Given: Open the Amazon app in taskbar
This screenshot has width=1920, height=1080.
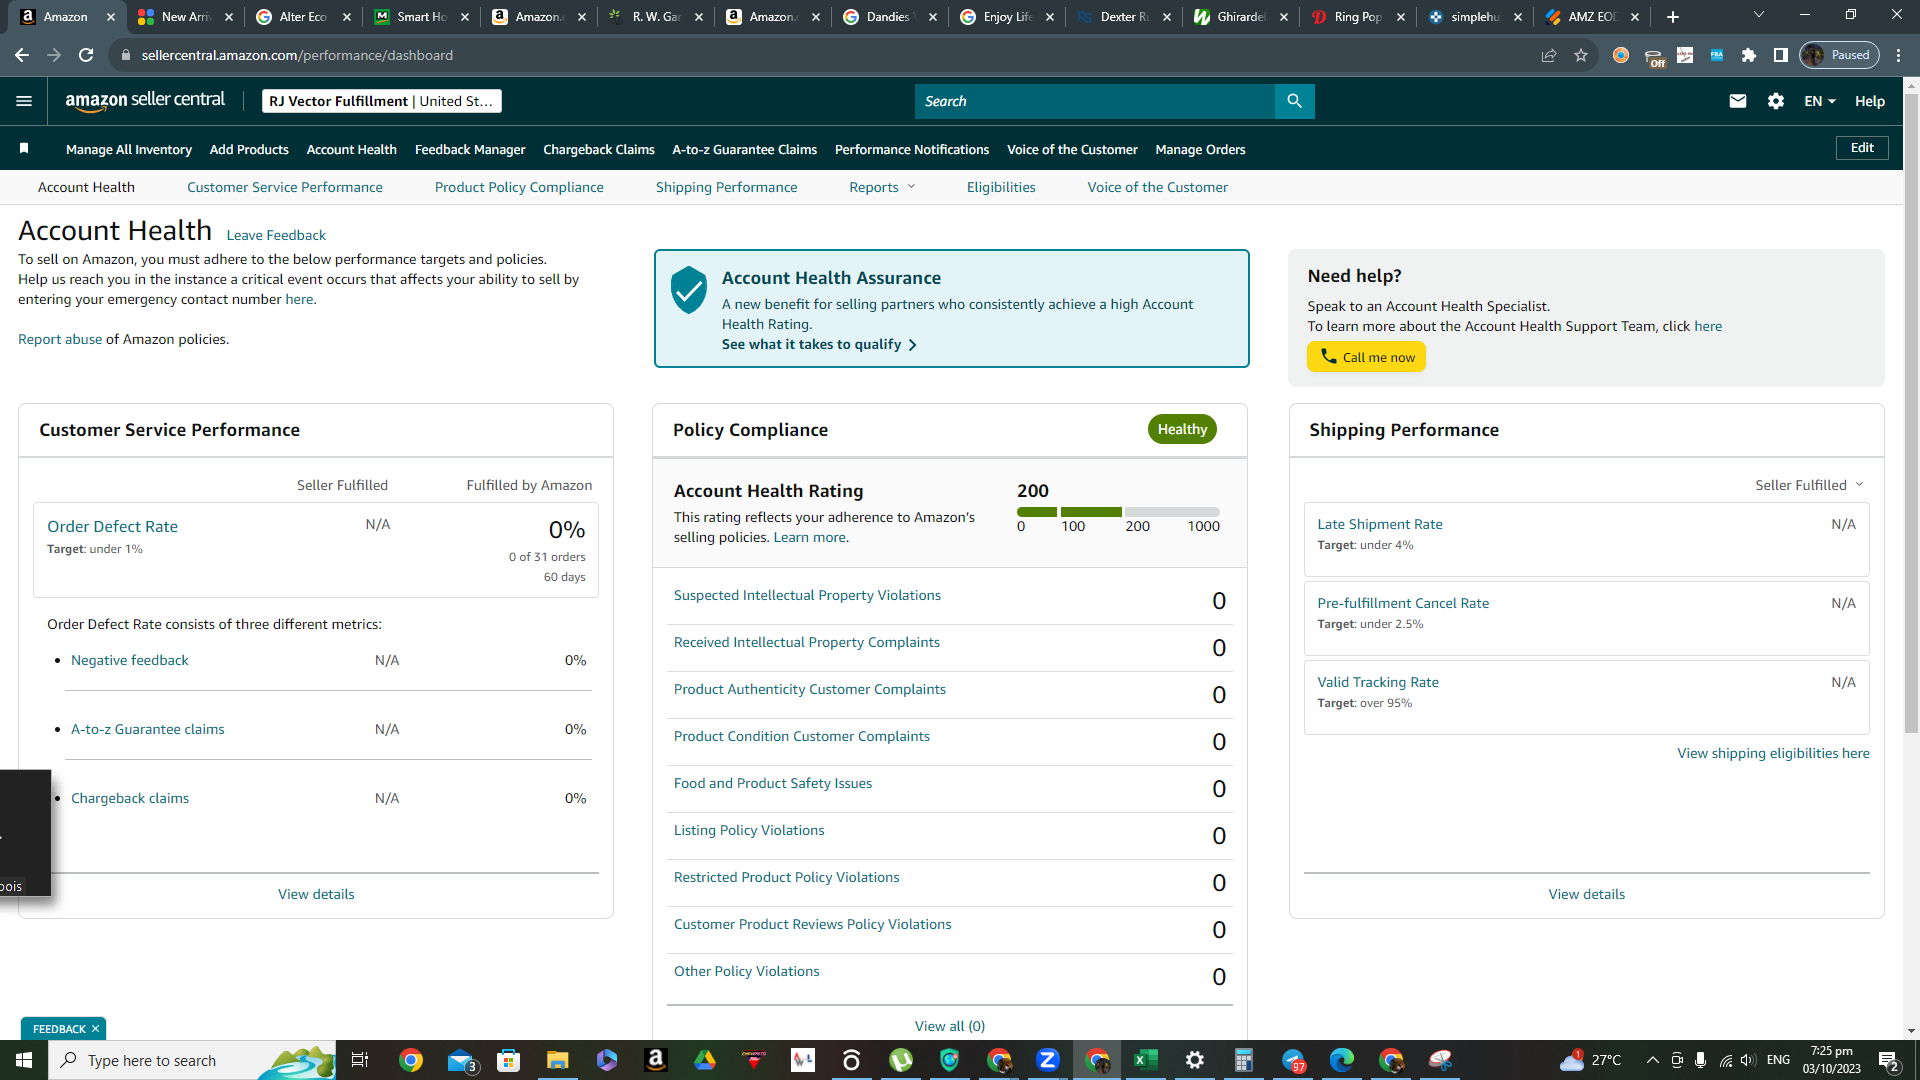Looking at the screenshot, I should [x=656, y=1060].
